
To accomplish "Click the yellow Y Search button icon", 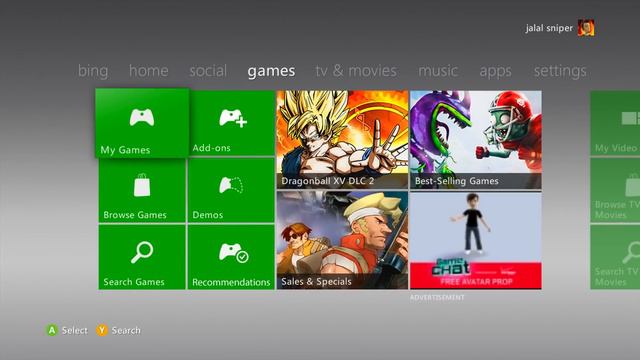I will point(102,330).
